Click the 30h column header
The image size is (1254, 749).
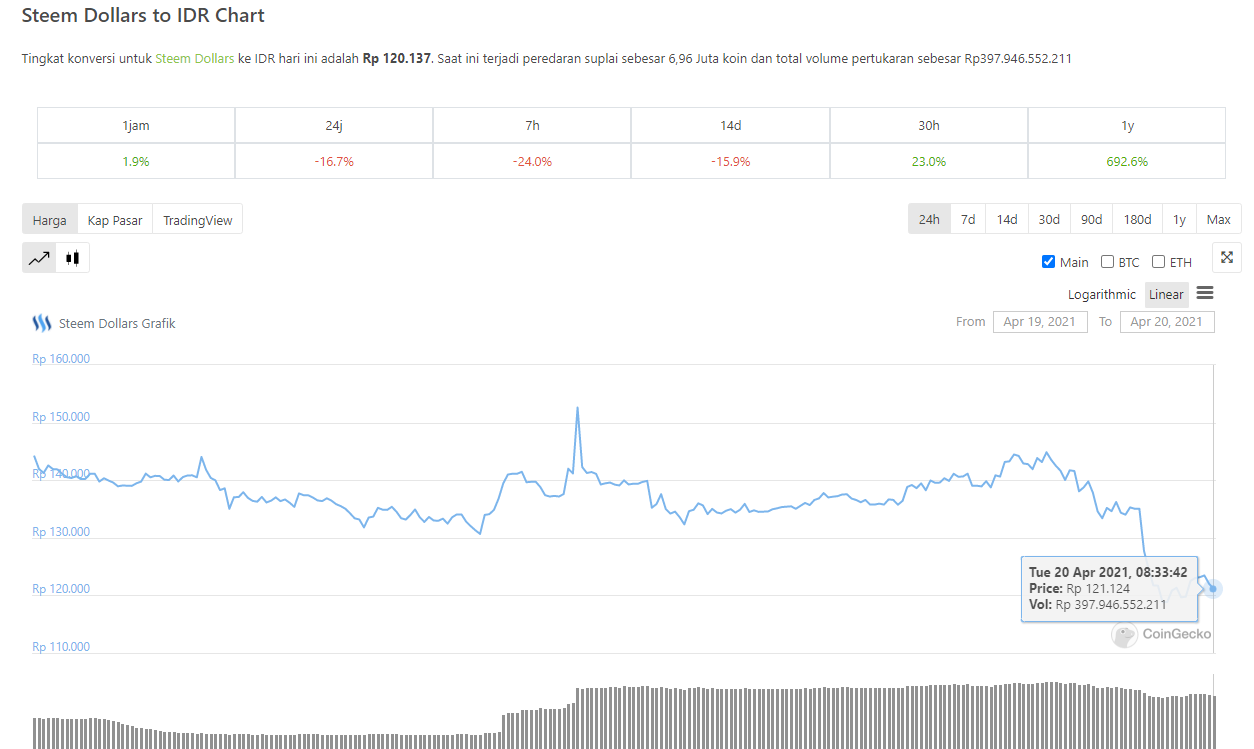coord(928,126)
